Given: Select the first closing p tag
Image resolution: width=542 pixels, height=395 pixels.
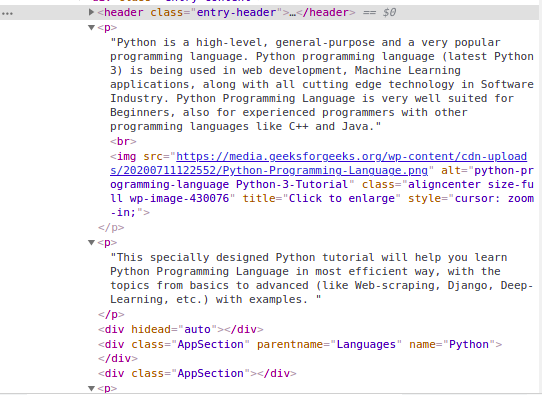Looking at the screenshot, I should [111, 227].
